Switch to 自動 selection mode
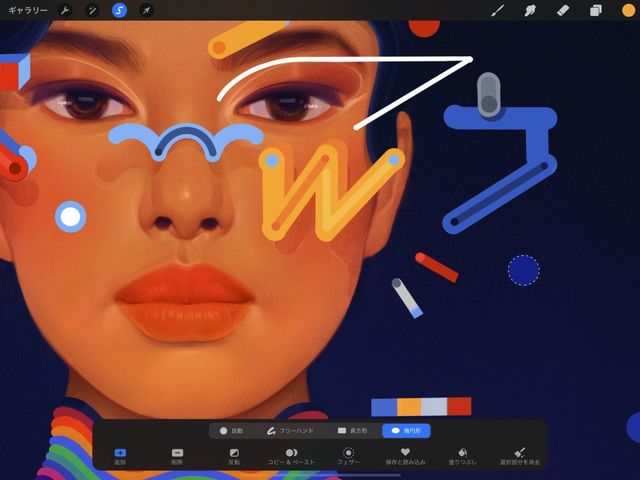 tap(231, 431)
